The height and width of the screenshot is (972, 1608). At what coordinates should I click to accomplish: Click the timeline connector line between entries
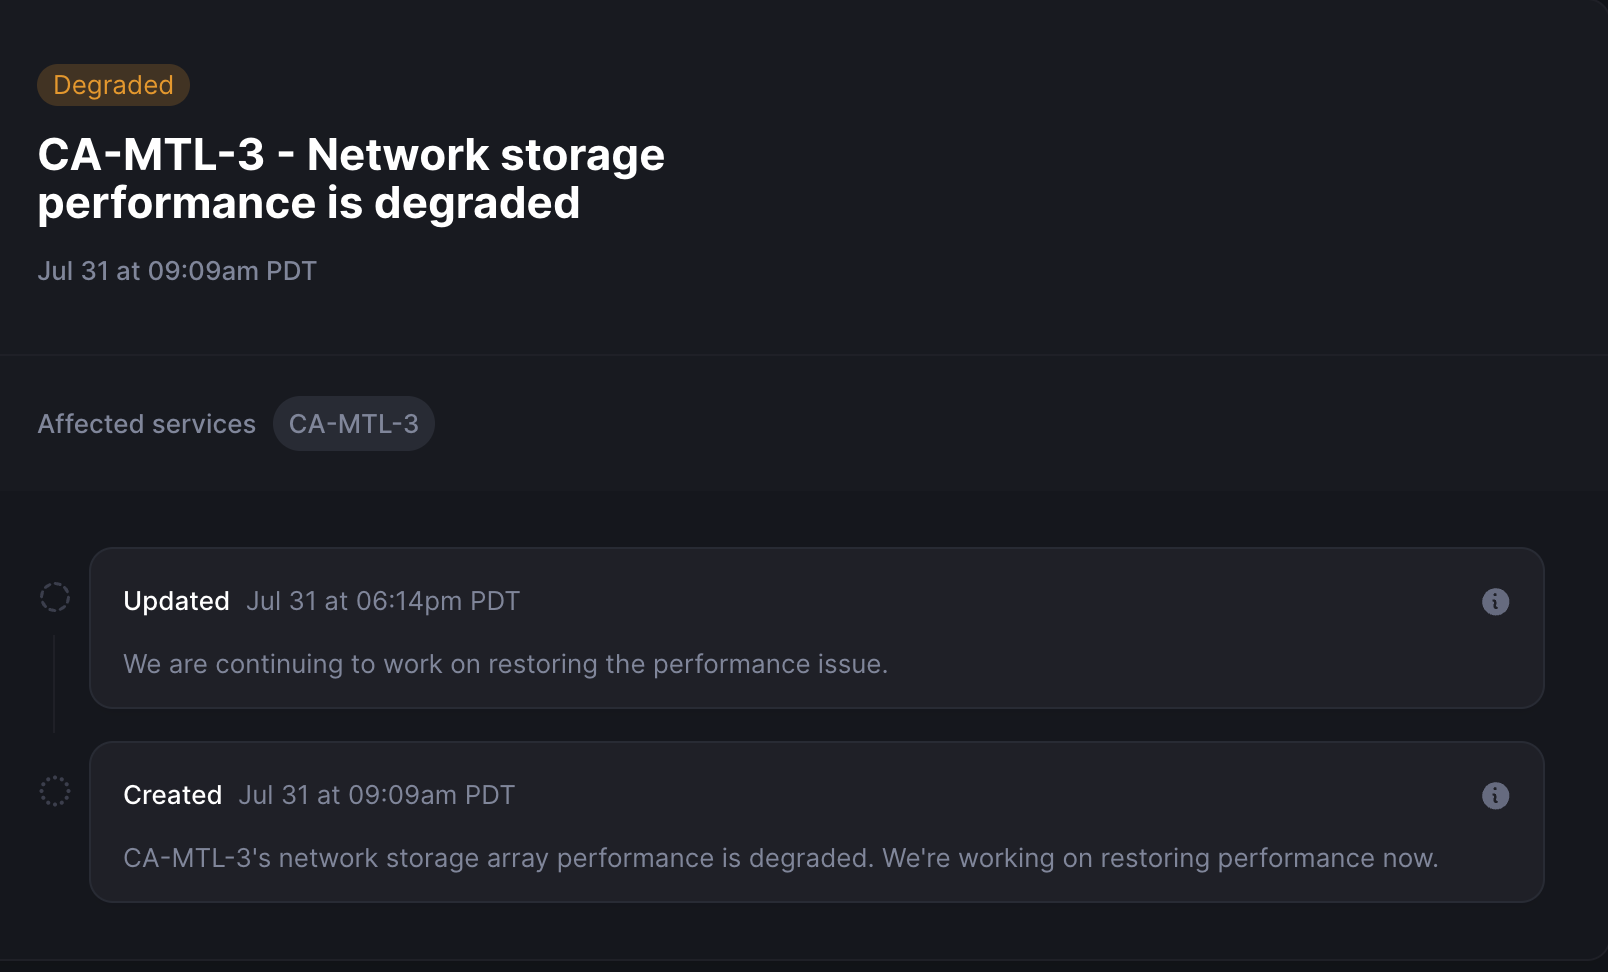[54, 685]
